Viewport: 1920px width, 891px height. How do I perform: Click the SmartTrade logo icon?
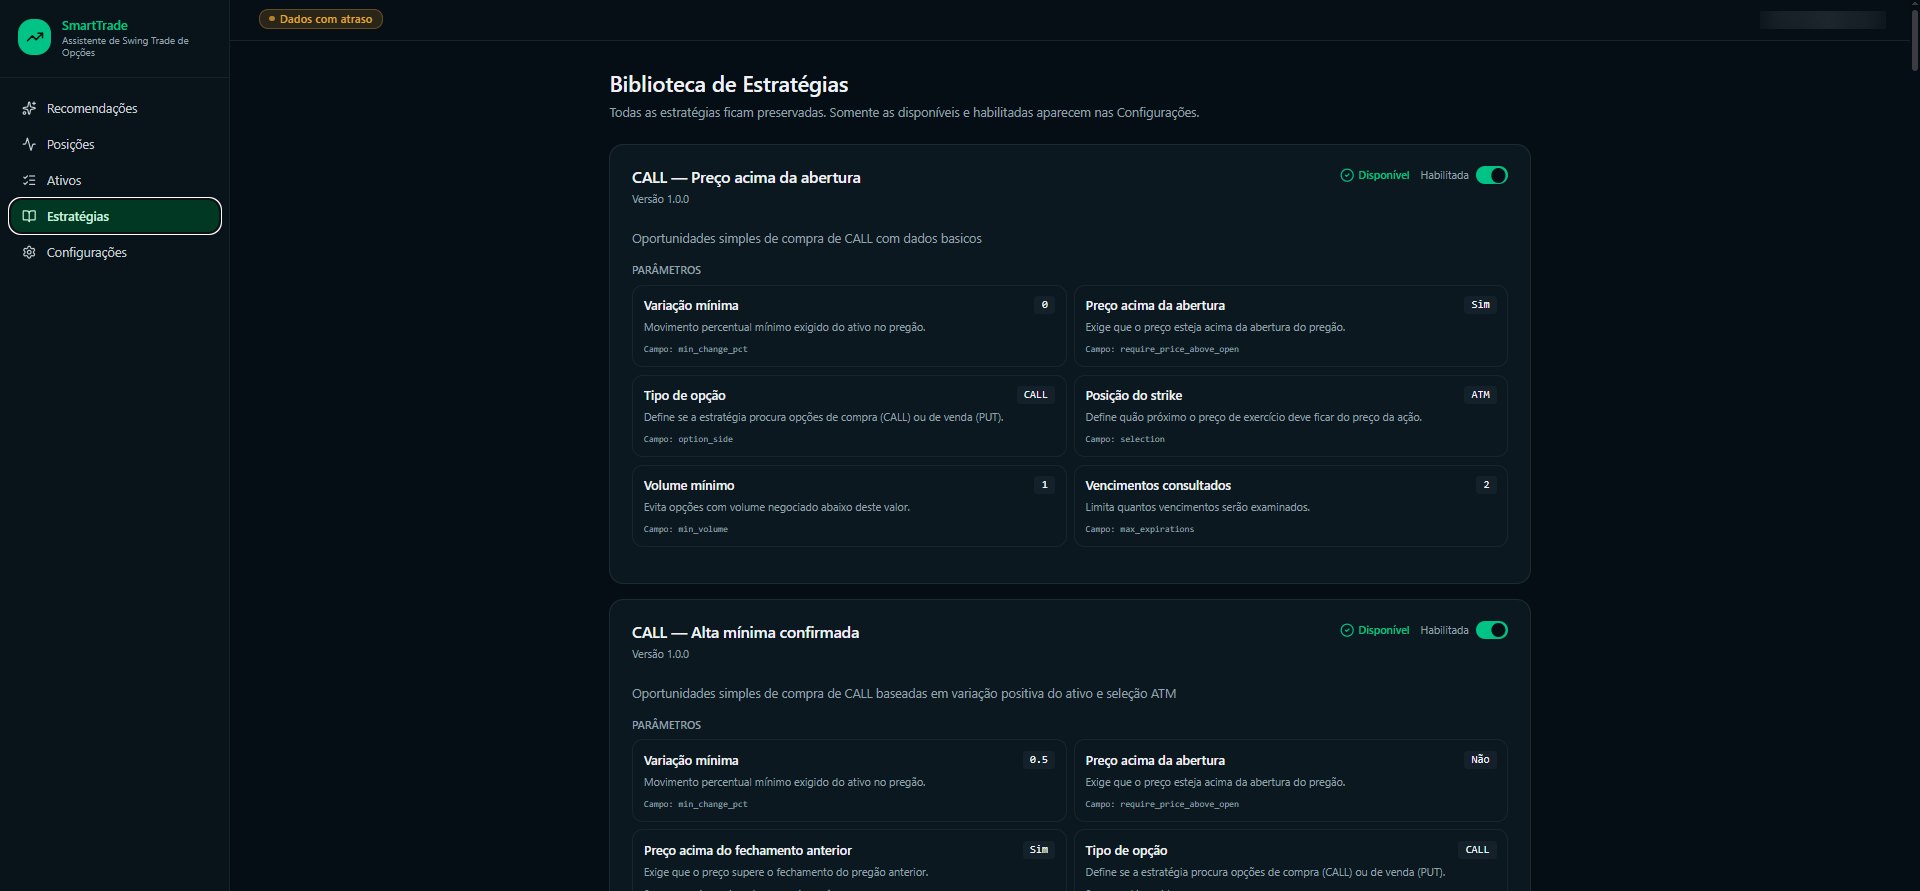point(34,37)
